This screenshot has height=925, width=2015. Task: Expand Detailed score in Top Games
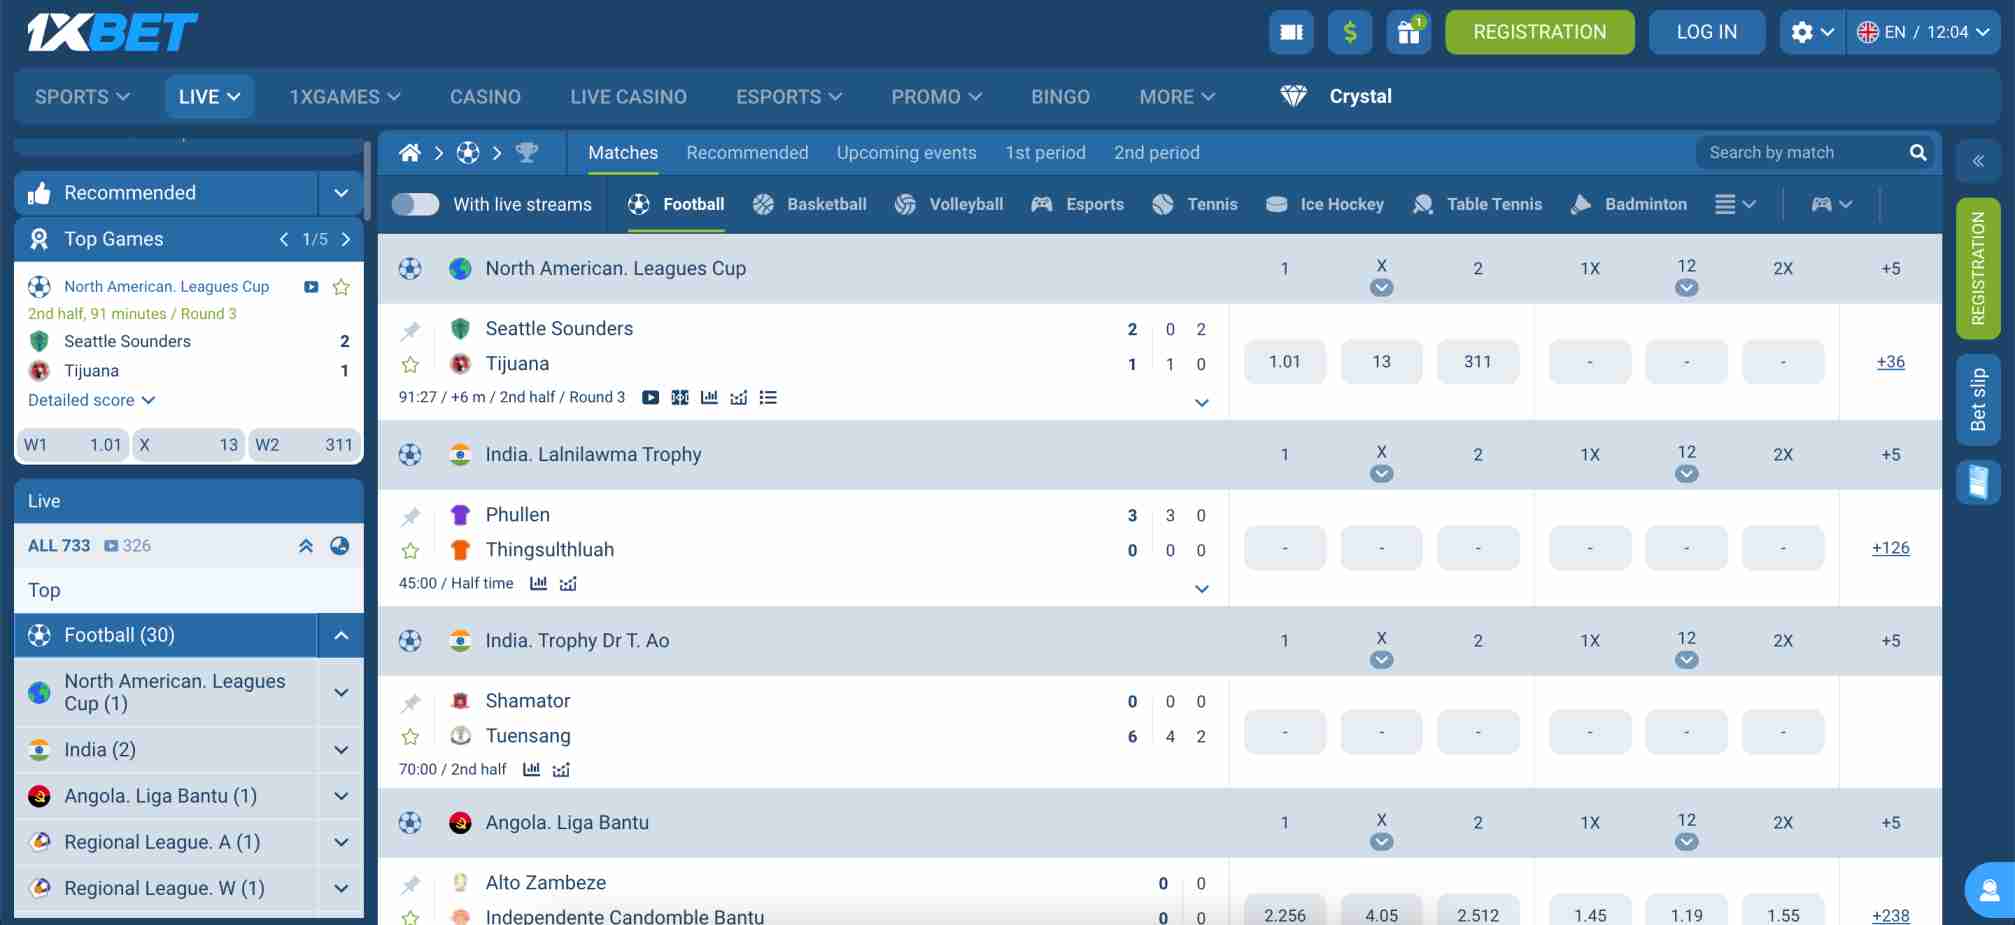(91, 400)
